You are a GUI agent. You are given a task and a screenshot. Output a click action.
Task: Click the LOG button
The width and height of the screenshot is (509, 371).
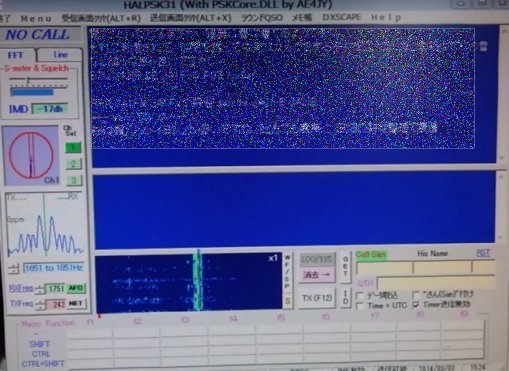pyautogui.click(x=316, y=259)
